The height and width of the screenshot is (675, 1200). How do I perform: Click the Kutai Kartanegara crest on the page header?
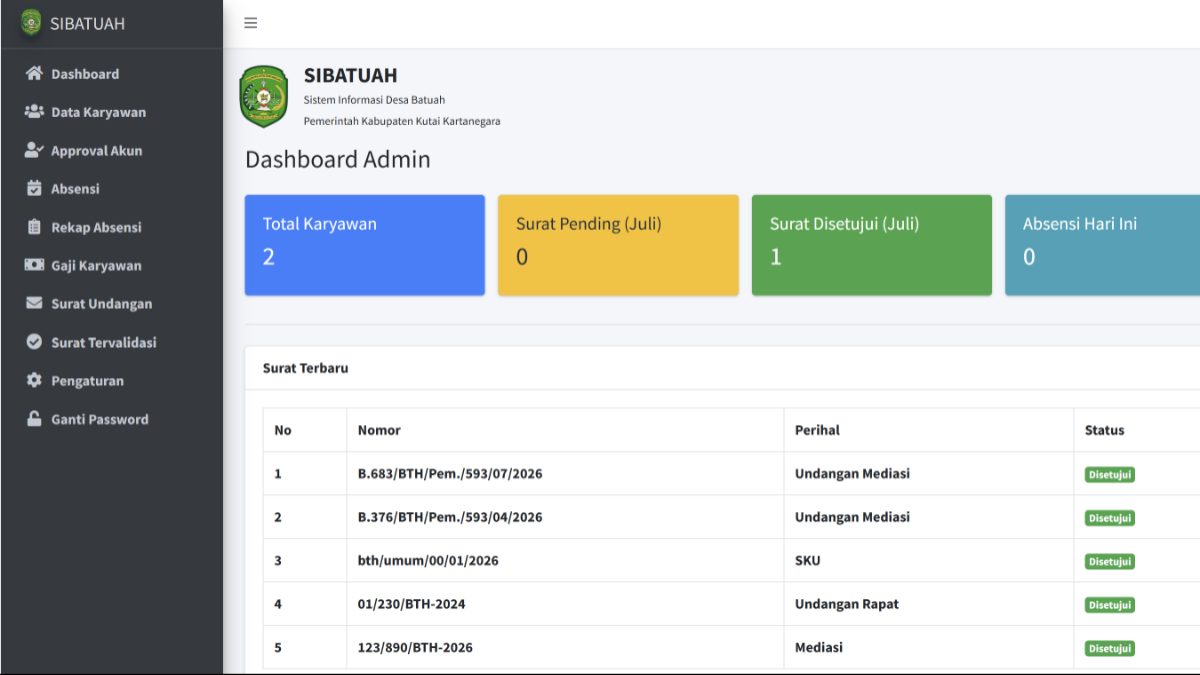click(264, 96)
